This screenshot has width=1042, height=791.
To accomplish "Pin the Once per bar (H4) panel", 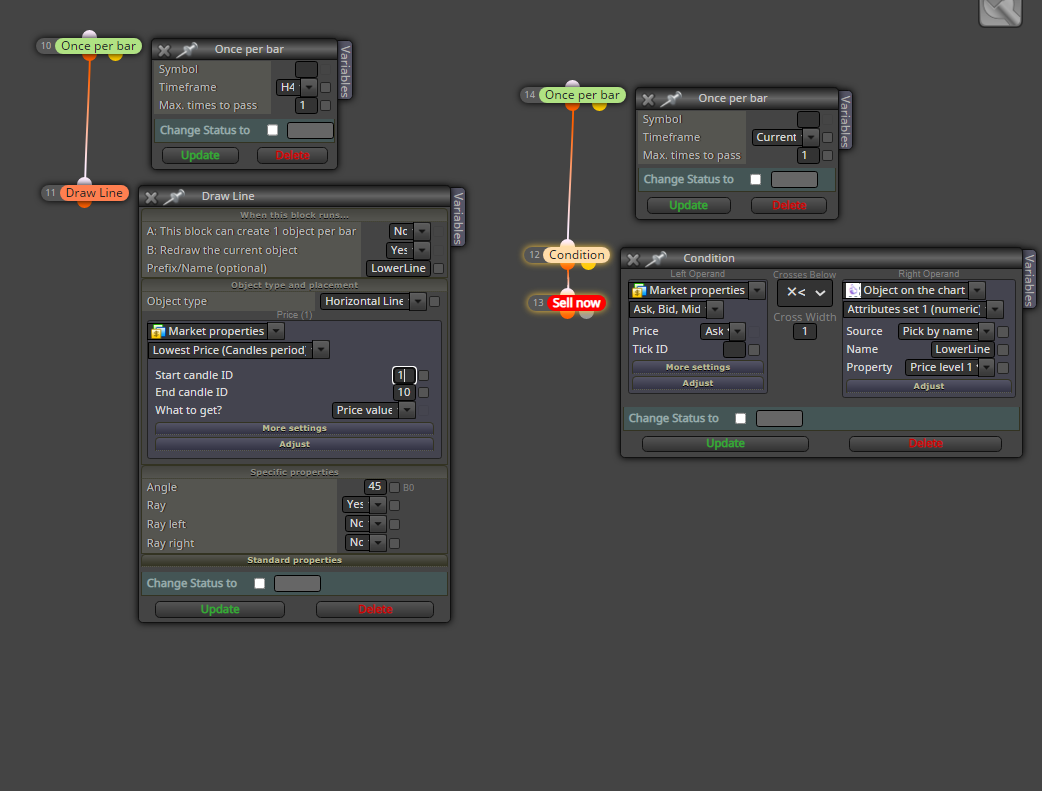I will 187,50.
